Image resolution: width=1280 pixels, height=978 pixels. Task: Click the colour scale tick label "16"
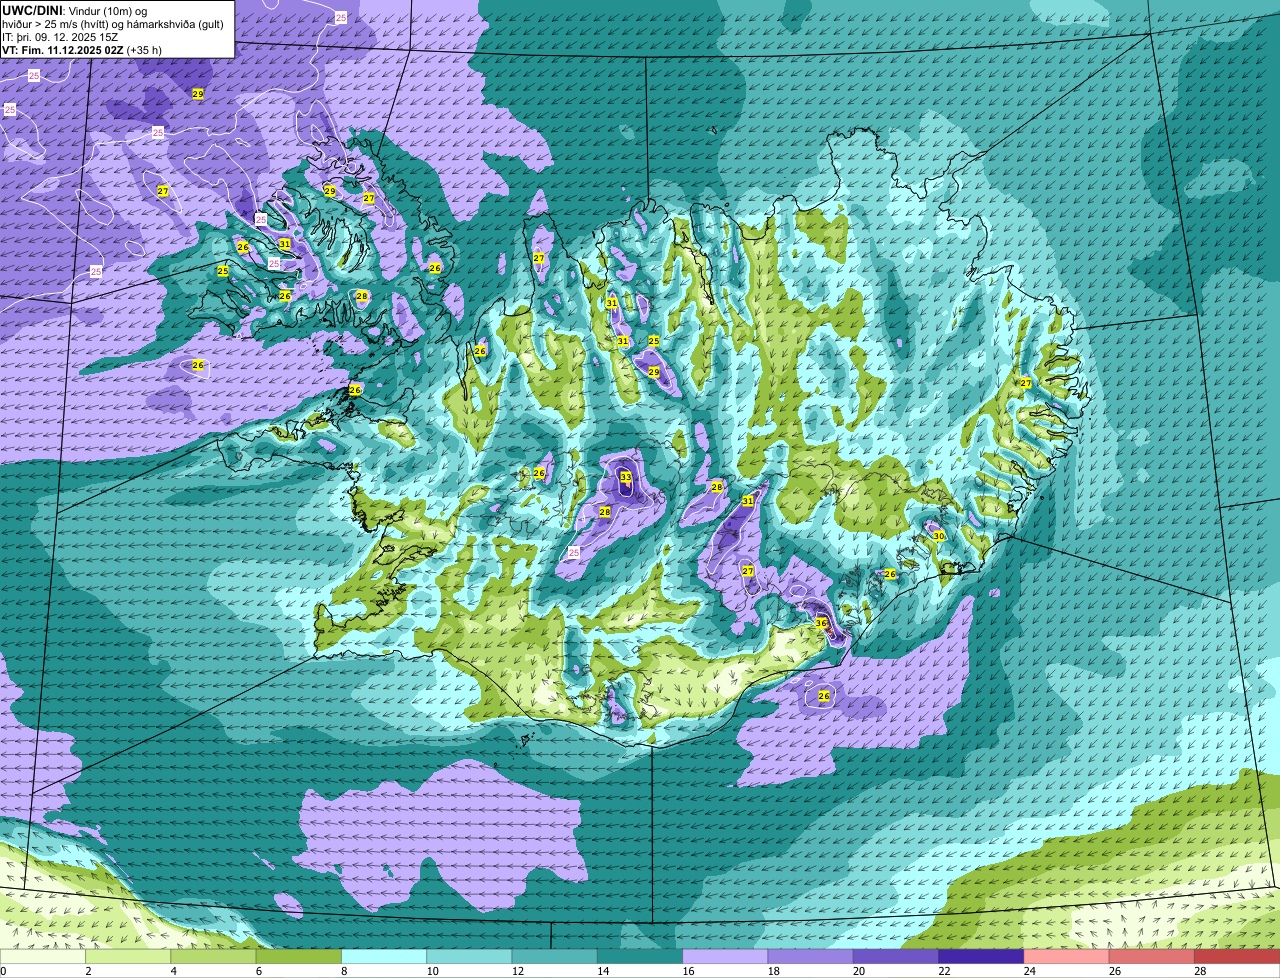click(688, 971)
